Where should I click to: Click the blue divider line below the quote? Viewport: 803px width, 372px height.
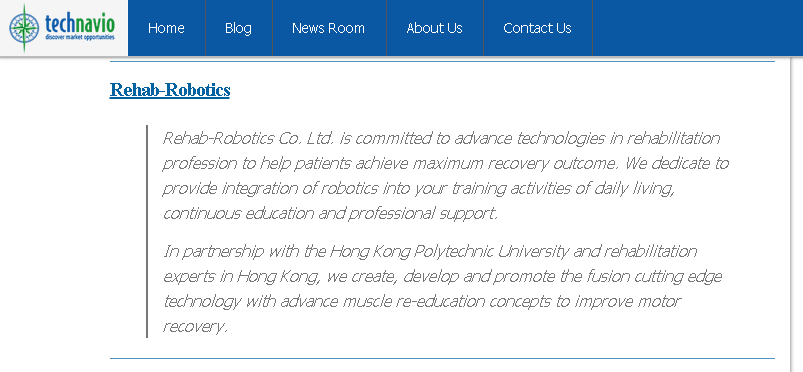[x=442, y=358]
